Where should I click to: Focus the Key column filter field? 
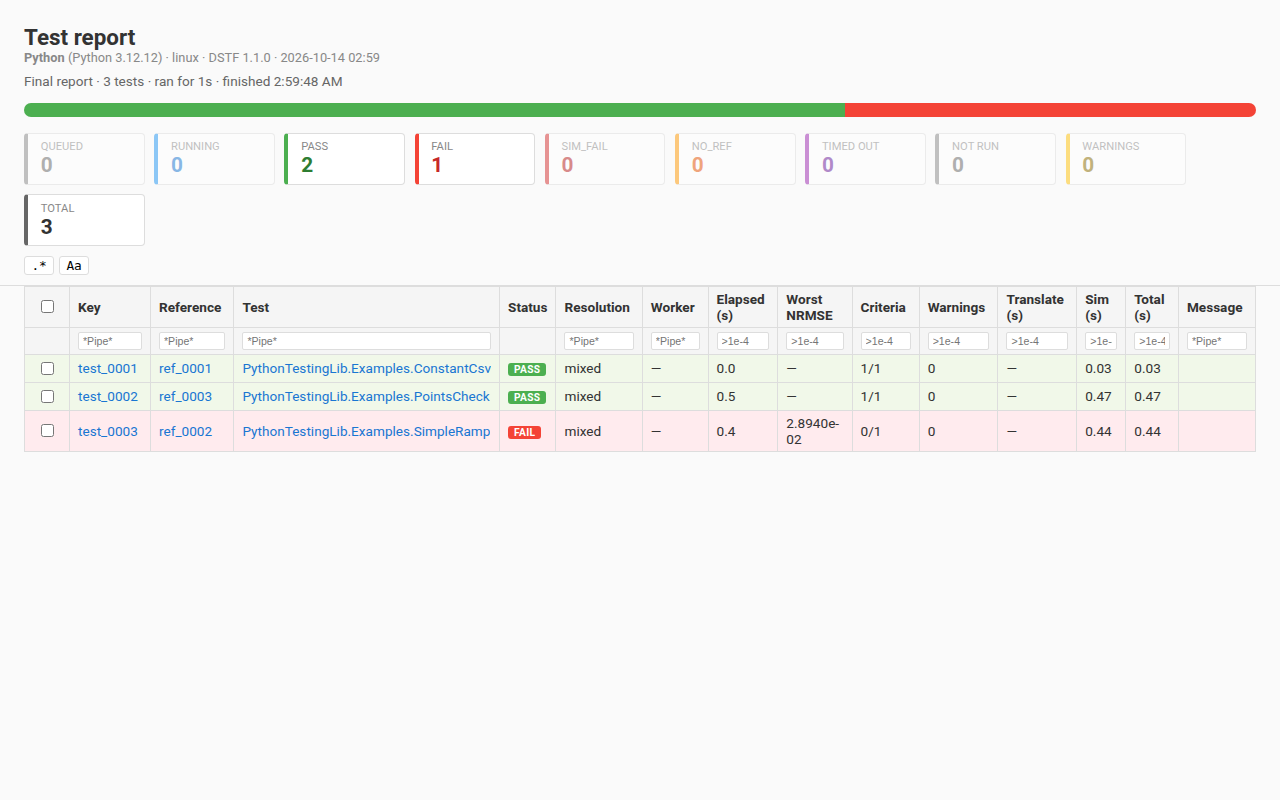pos(110,341)
